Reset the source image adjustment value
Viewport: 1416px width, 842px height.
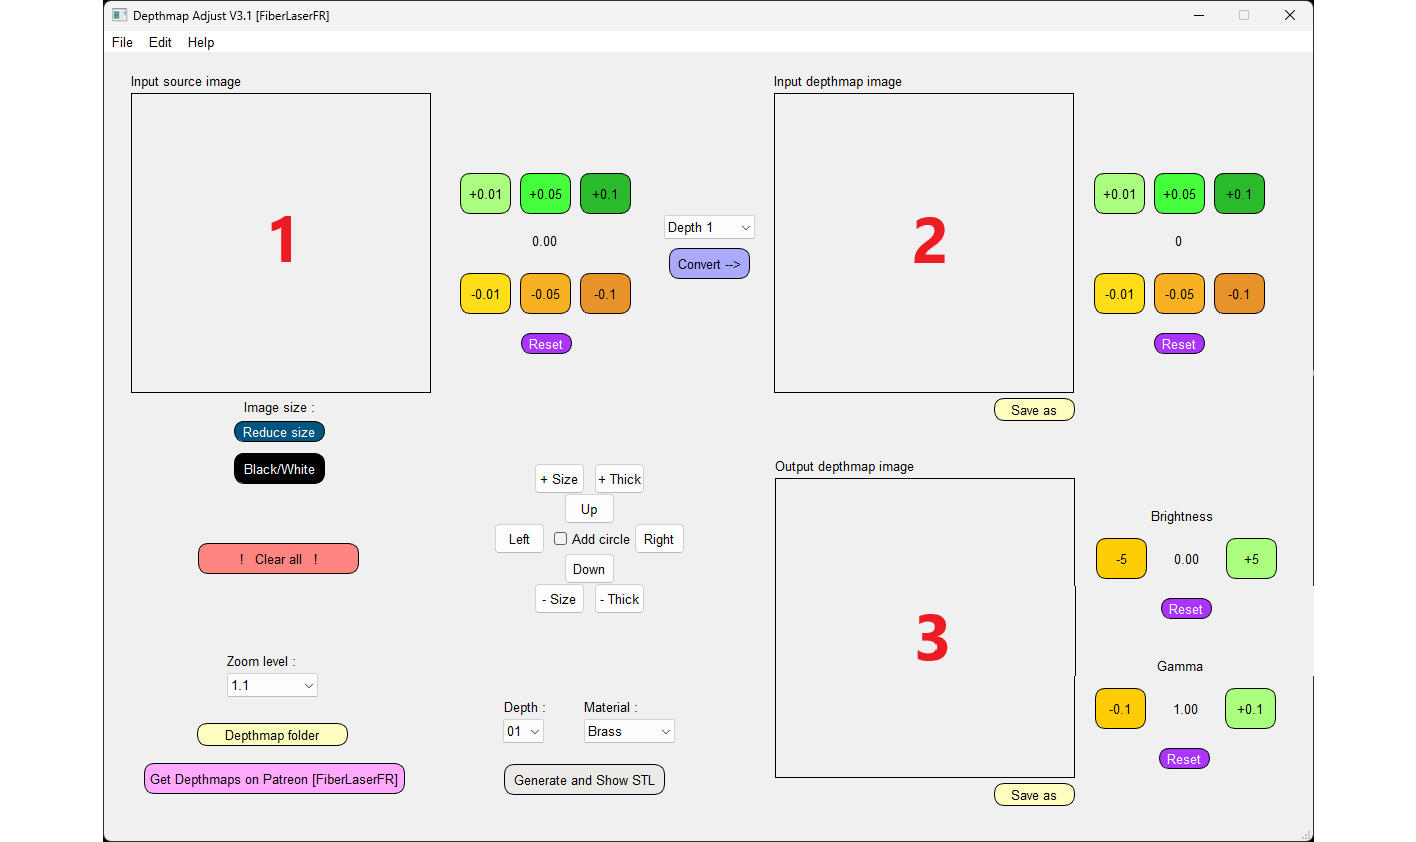(x=546, y=344)
